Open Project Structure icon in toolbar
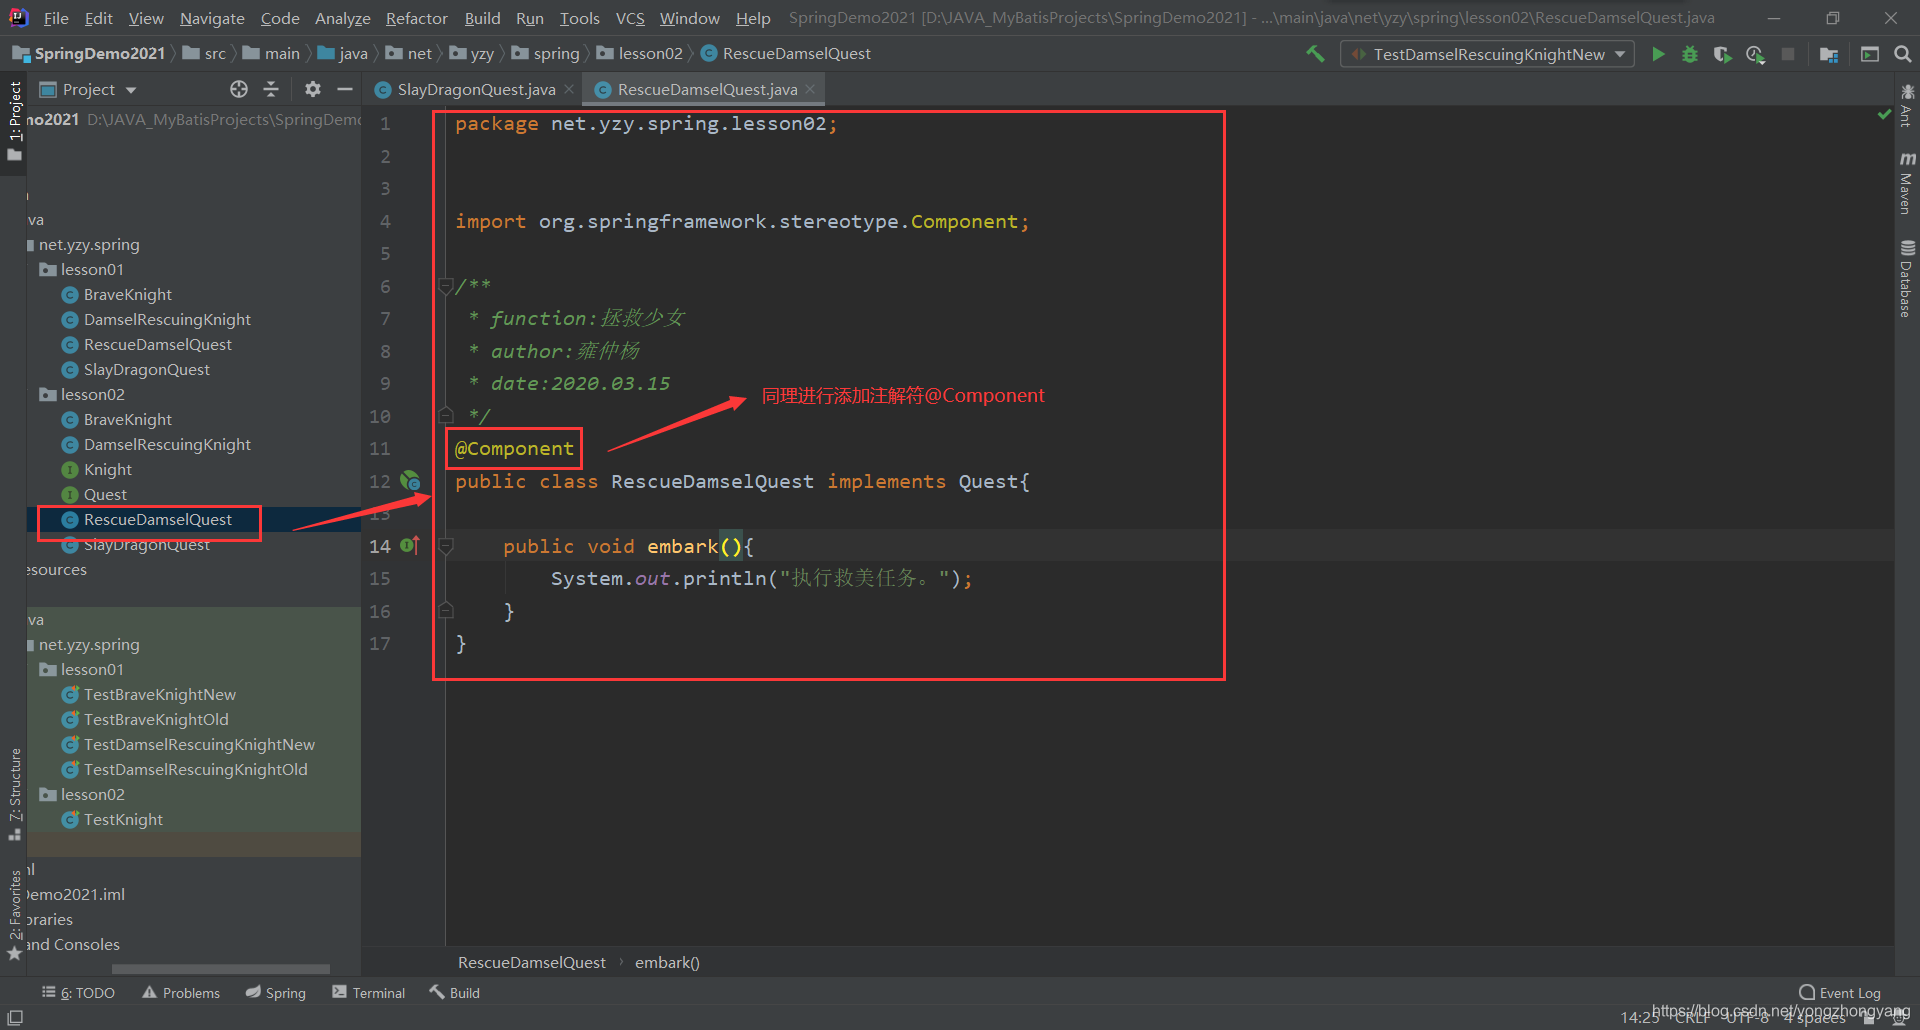Screen dimensions: 1920x1030 [x=1829, y=54]
